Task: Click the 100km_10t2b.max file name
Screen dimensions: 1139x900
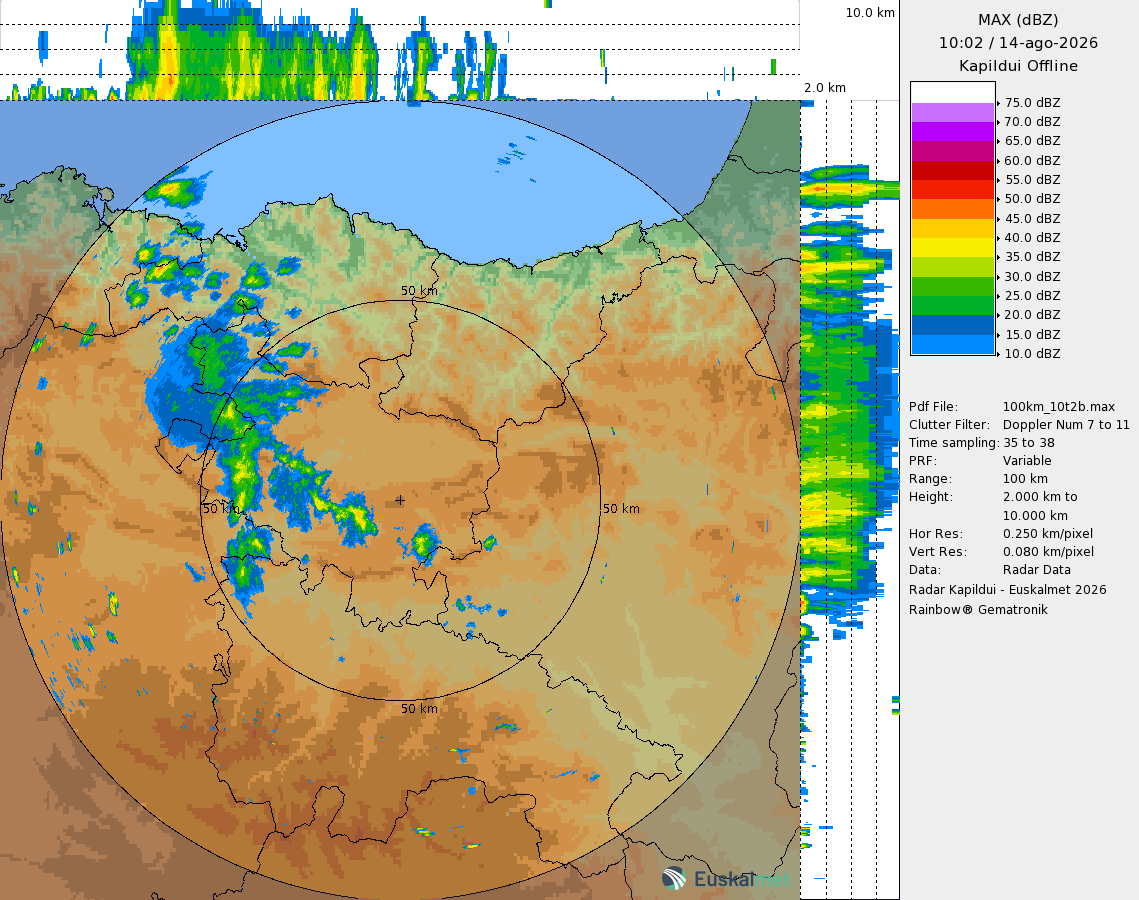Action: 1058,407
